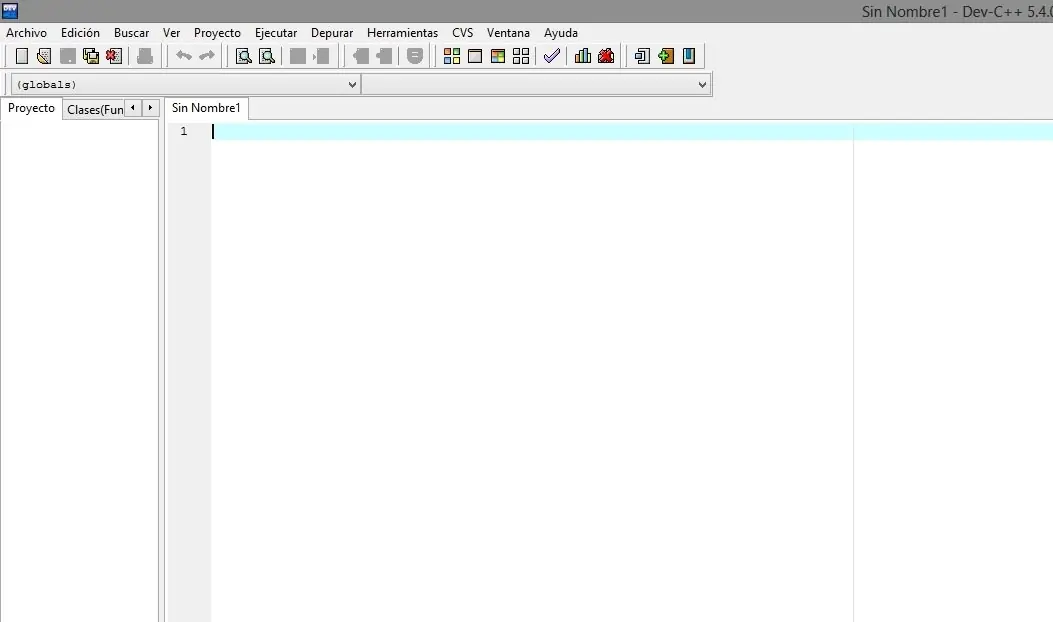Click the disabled icon with small arrow

[321, 56]
